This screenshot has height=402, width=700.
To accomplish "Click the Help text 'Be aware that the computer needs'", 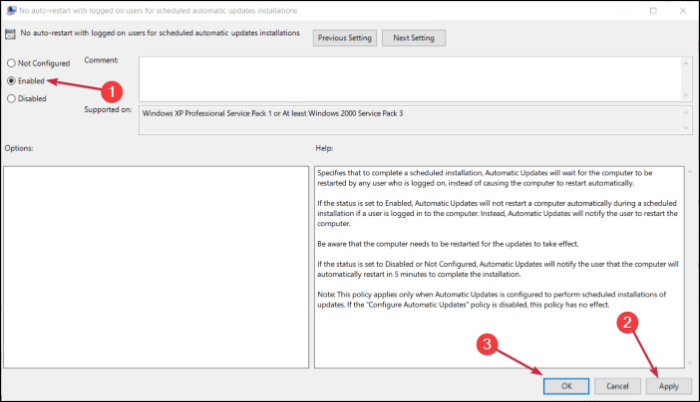I will click(448, 244).
